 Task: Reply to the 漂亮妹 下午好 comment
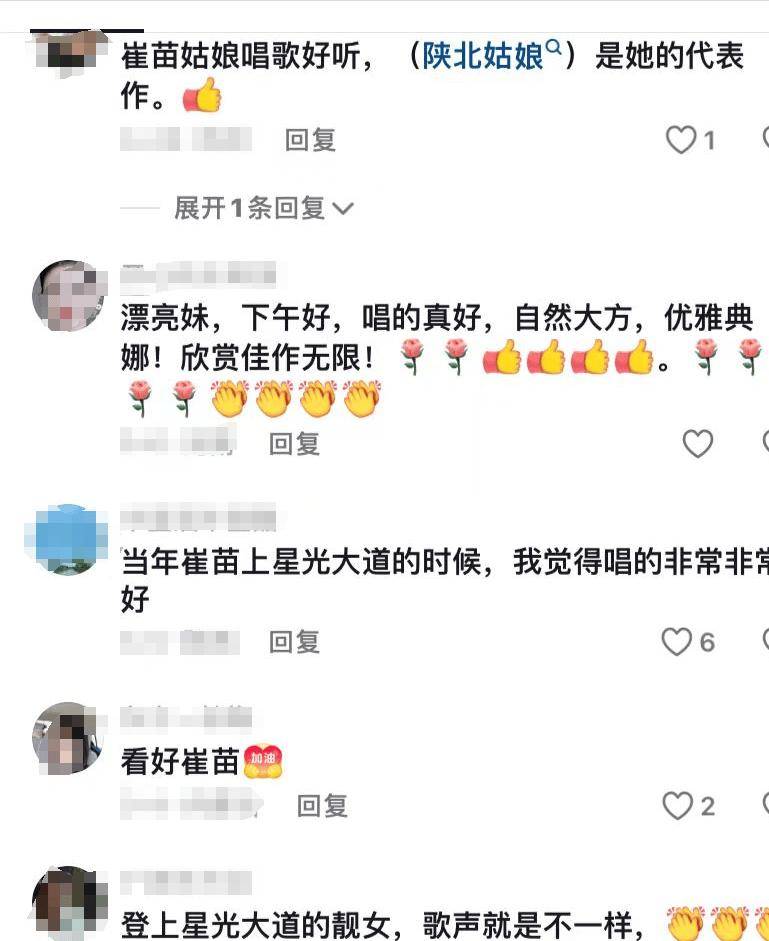(294, 443)
